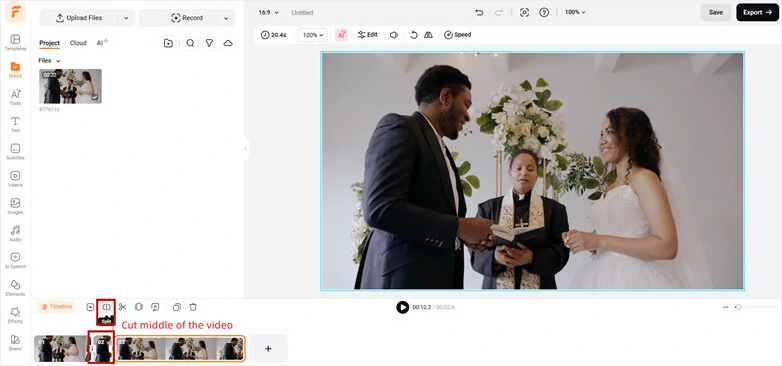This screenshot has height=366, width=782.
Task: Open the Effects sidebar panel
Action: pos(15,315)
